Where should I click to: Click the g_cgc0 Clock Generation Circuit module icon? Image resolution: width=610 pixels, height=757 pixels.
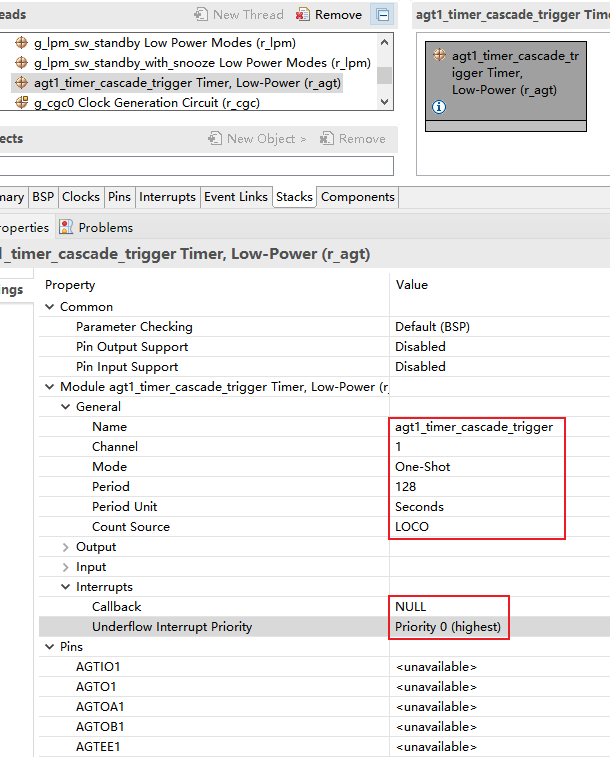point(22,103)
